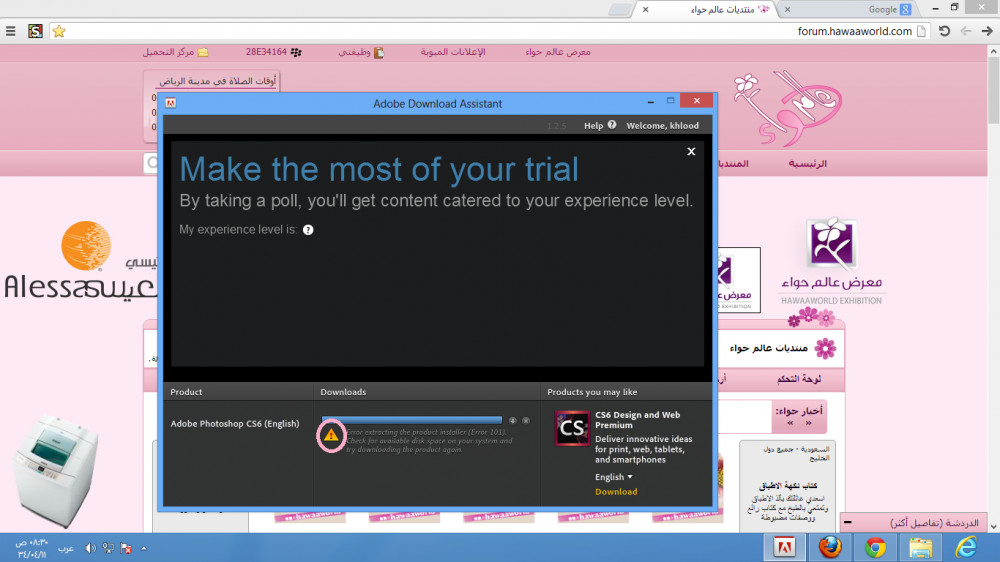
Task: Cancel the Photoshop CS6 download
Action: click(526, 421)
